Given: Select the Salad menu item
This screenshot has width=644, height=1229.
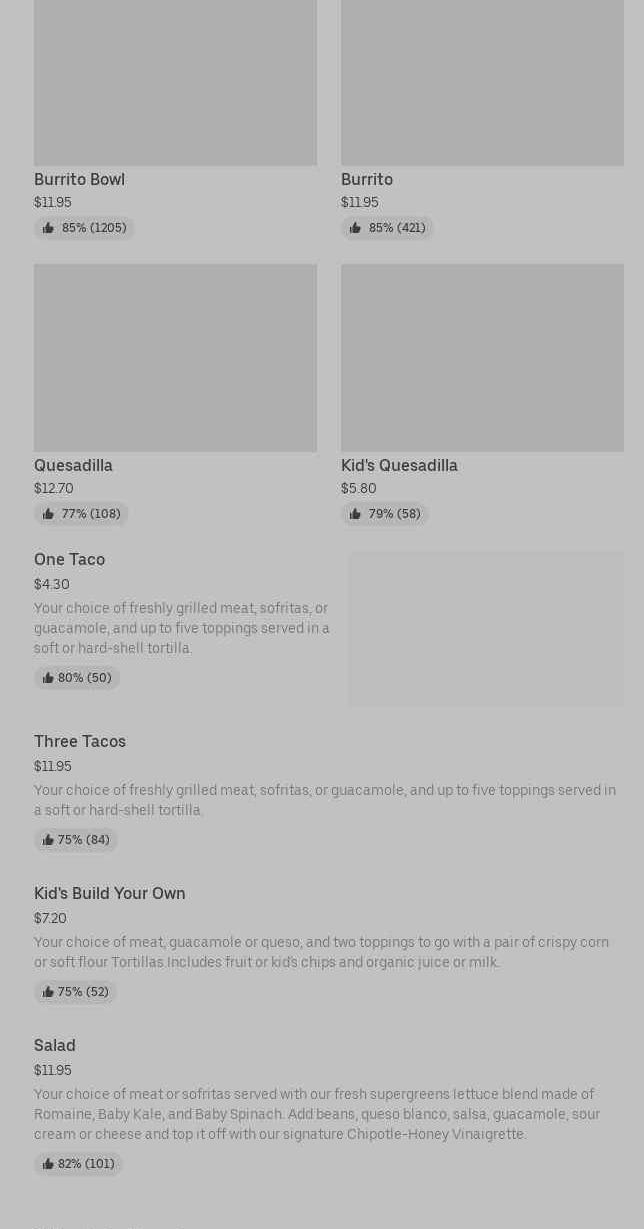Looking at the screenshot, I should [x=55, y=1045].
